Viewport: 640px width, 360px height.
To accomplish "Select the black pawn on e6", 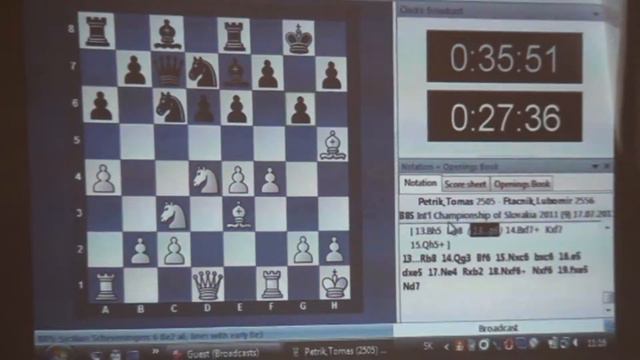I will click(x=236, y=109).
